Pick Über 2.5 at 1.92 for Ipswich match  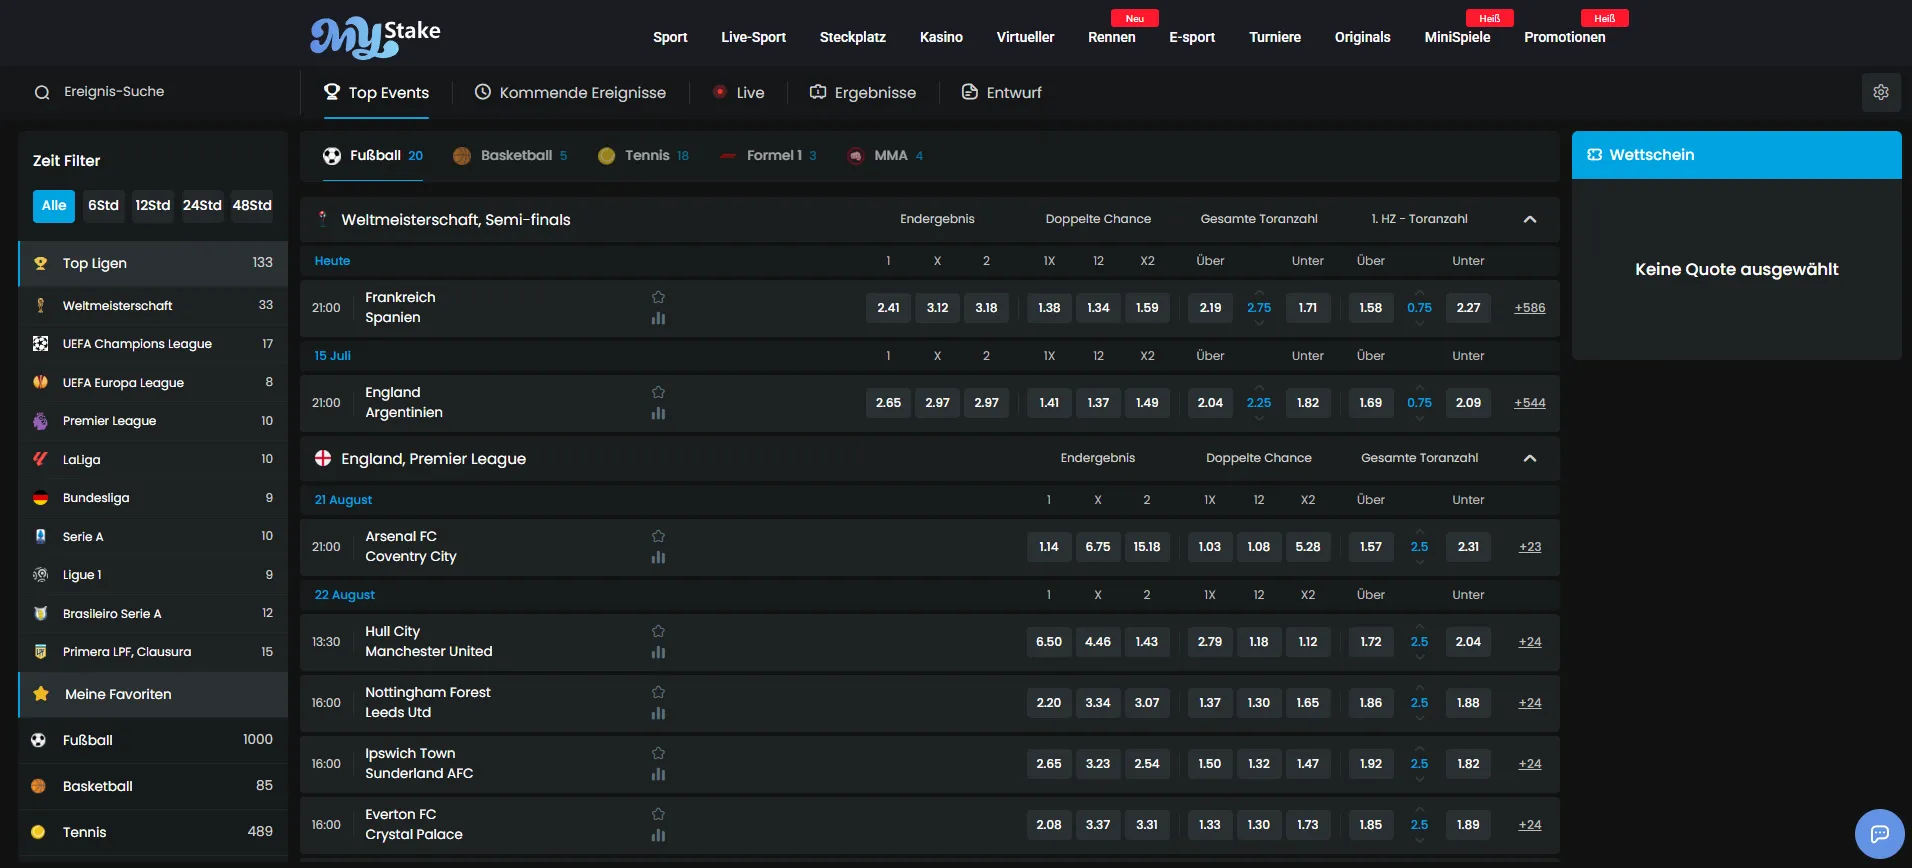(1371, 764)
